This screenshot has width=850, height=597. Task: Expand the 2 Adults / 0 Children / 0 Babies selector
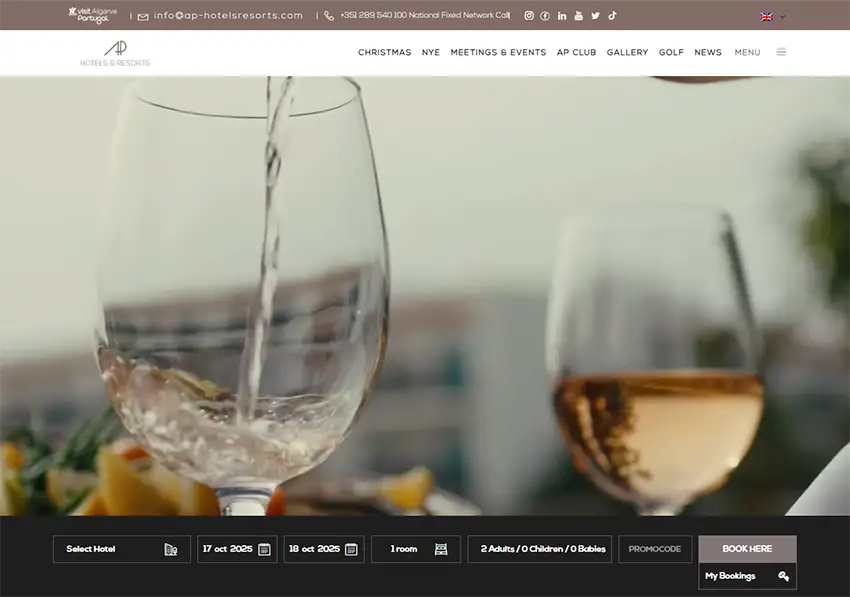point(540,548)
